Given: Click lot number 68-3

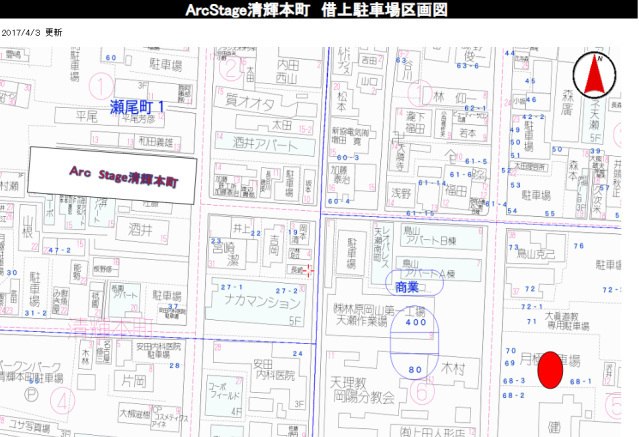Looking at the screenshot, I should (x=514, y=381).
